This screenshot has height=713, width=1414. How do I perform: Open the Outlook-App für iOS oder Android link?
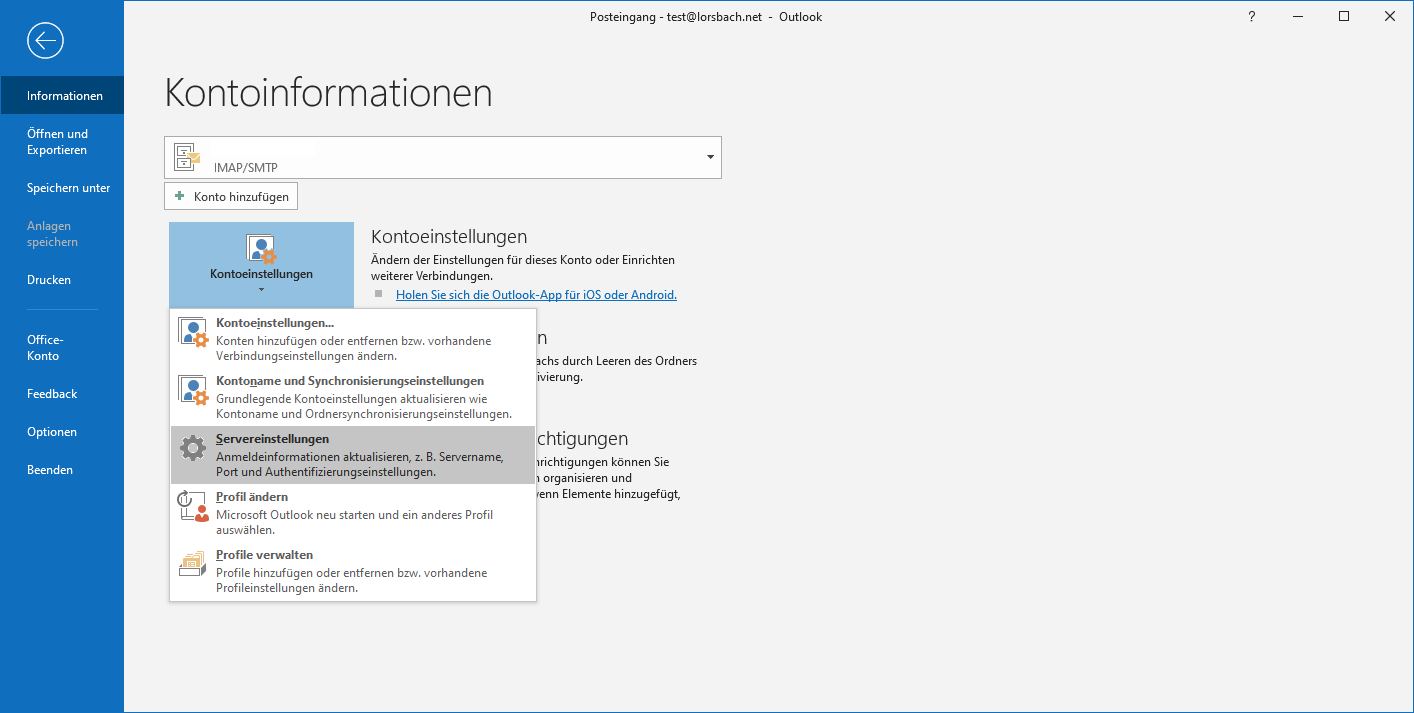pos(536,295)
